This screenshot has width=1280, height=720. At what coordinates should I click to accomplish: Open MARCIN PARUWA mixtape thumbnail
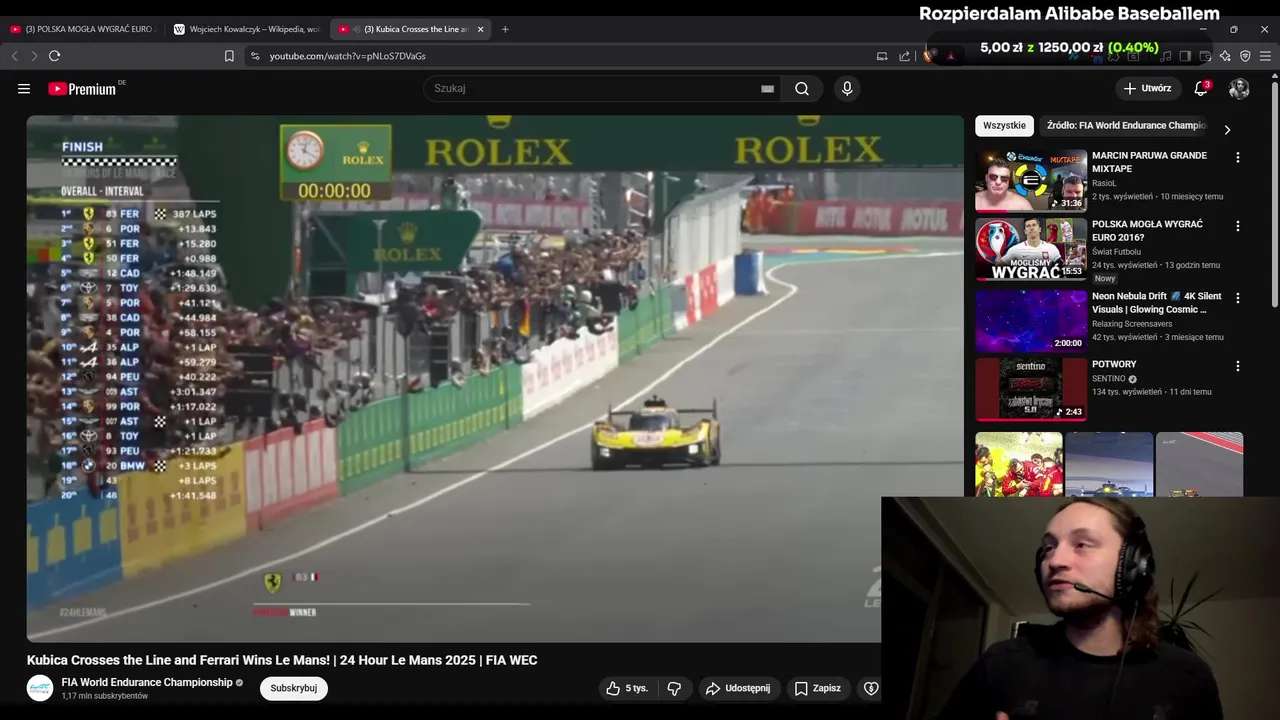pyautogui.click(x=1031, y=181)
